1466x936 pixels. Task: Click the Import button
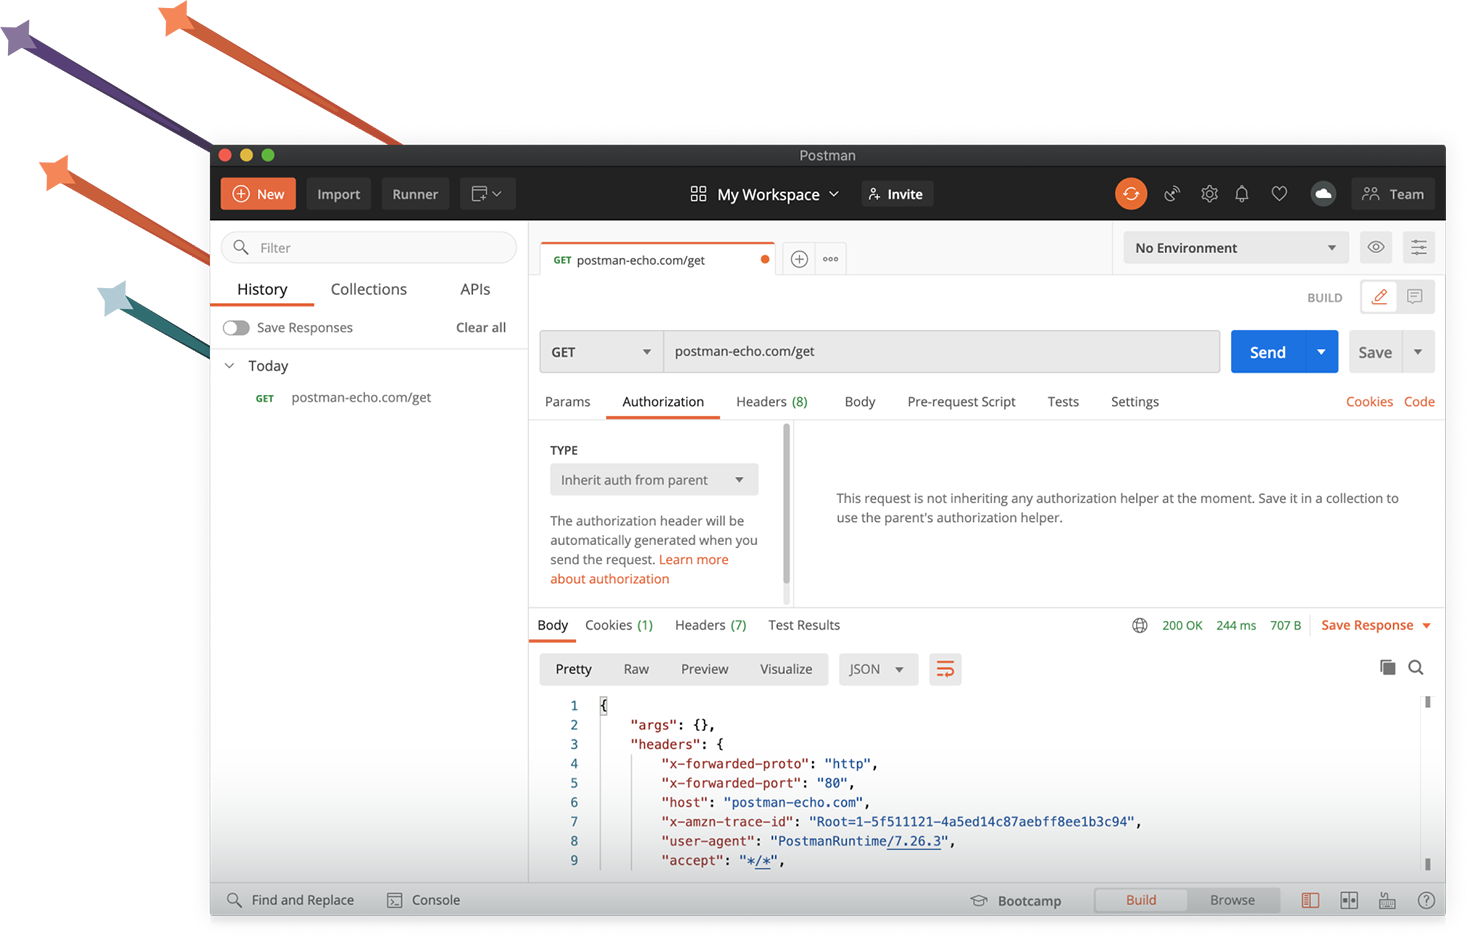339,194
